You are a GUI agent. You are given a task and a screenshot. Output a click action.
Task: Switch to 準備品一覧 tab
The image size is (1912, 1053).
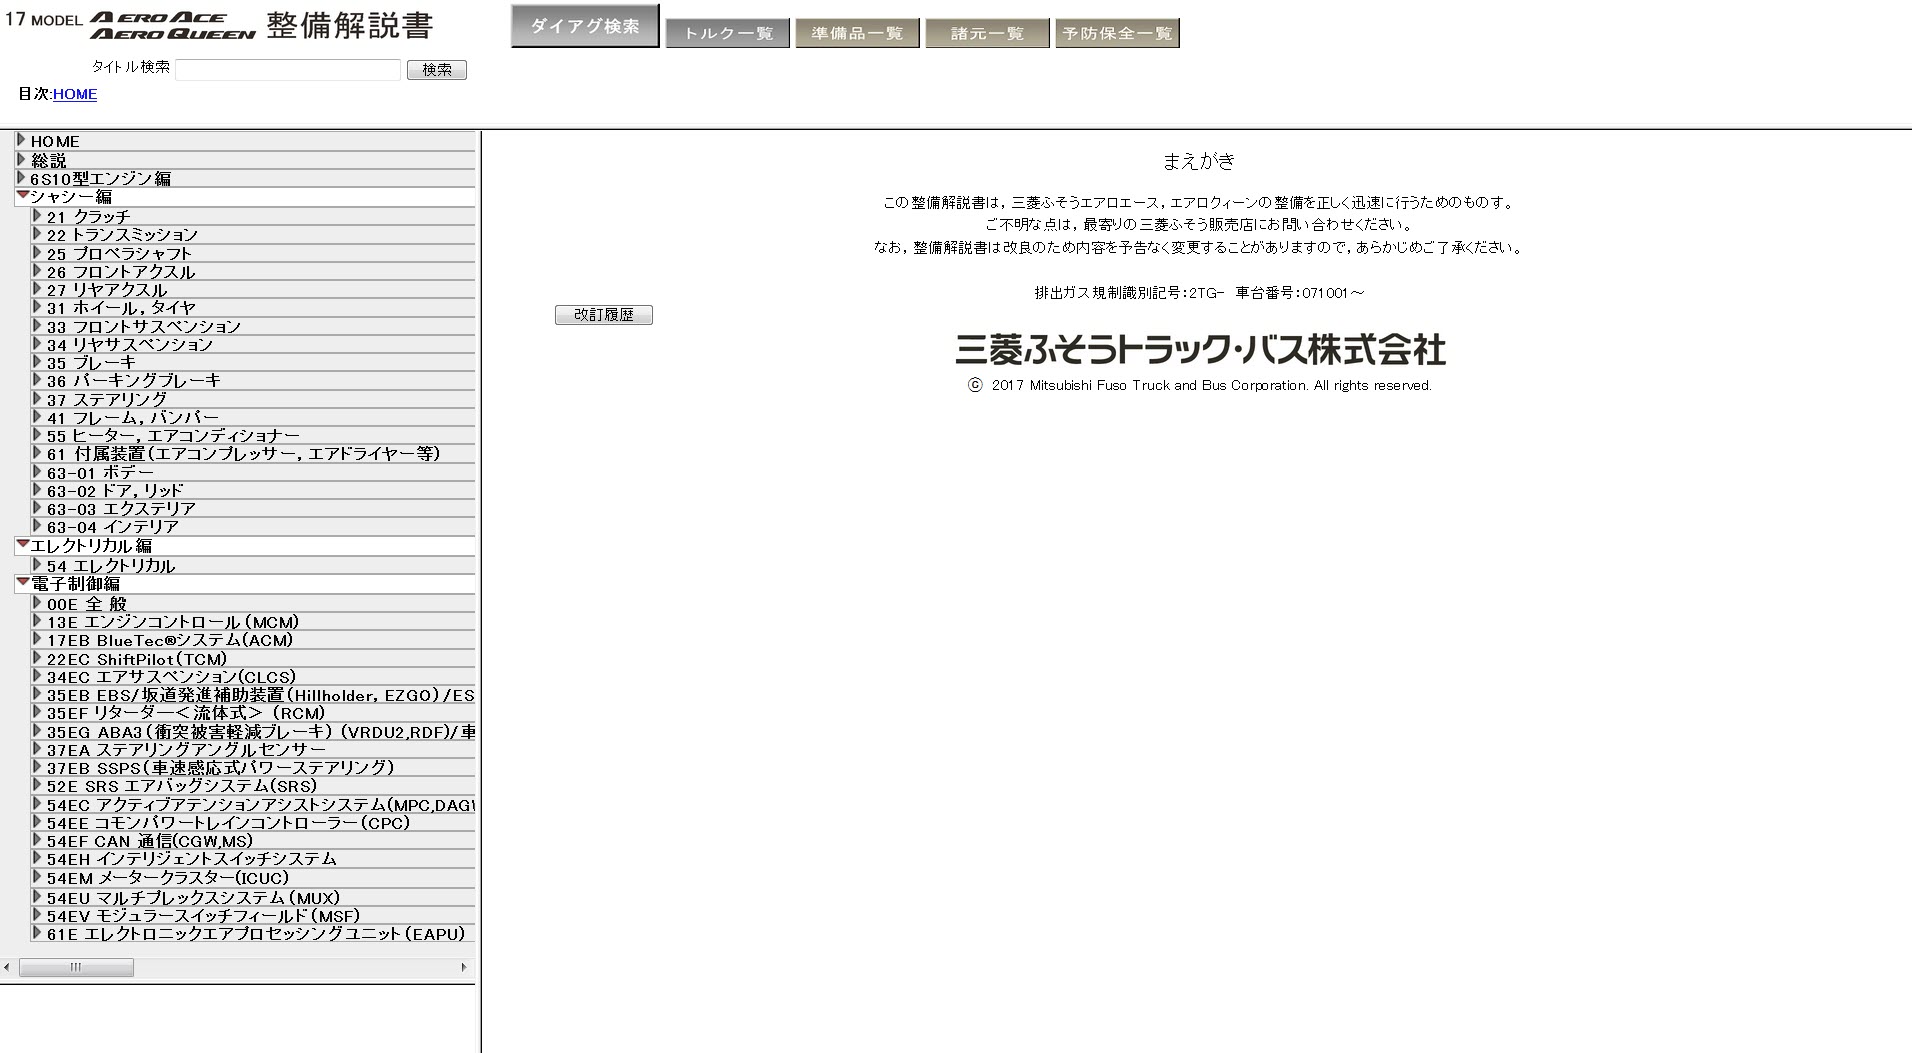tap(857, 33)
